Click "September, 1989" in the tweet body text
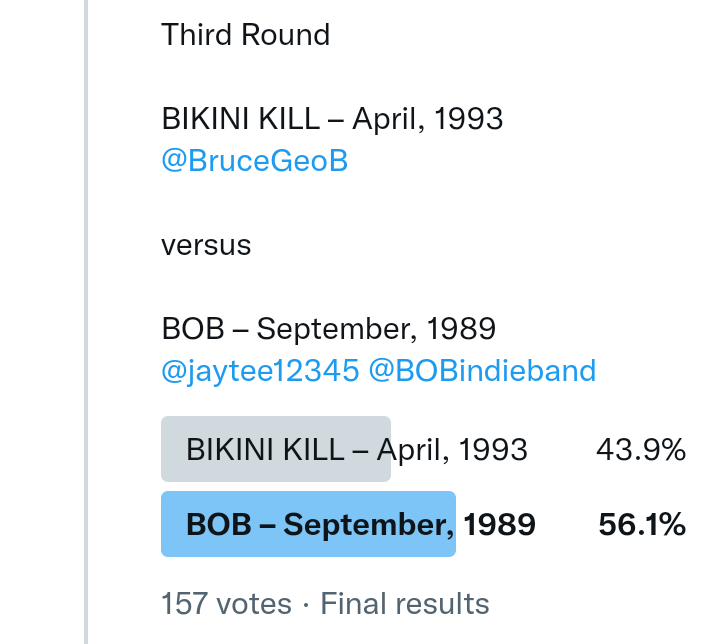 click(376, 329)
